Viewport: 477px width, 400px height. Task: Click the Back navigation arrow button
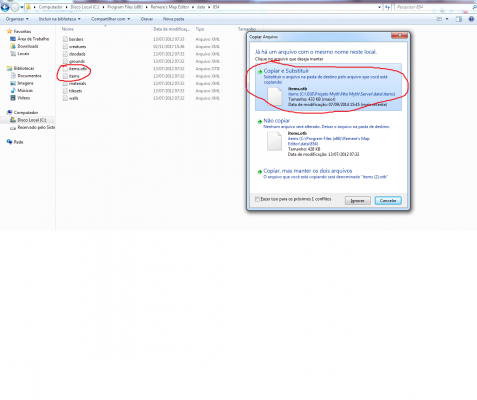point(5,7)
